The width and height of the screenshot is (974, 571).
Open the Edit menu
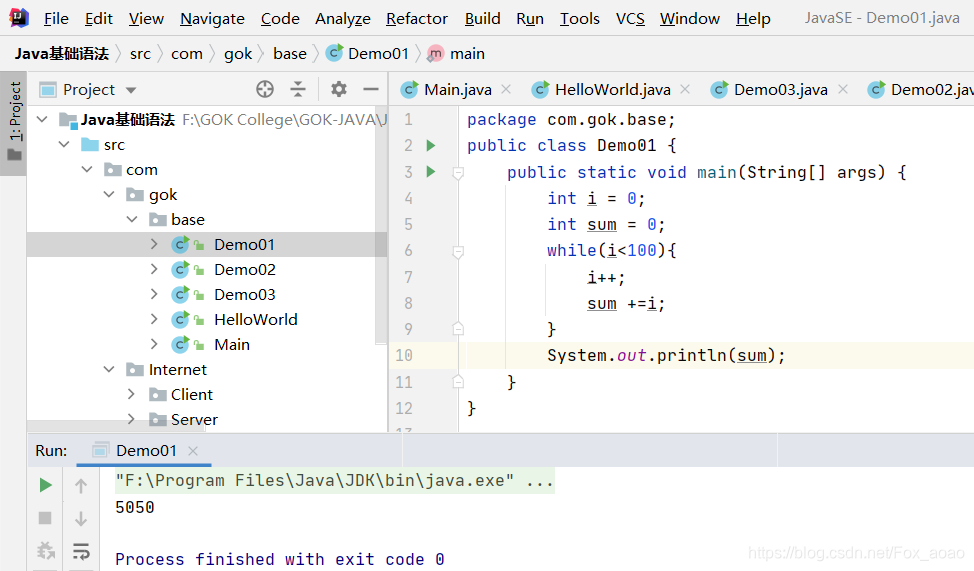[99, 19]
